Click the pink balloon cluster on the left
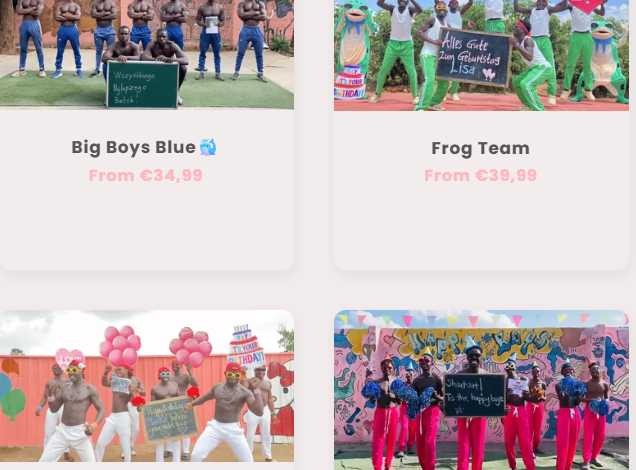Viewport: 636px width, 470px height. (x=120, y=346)
